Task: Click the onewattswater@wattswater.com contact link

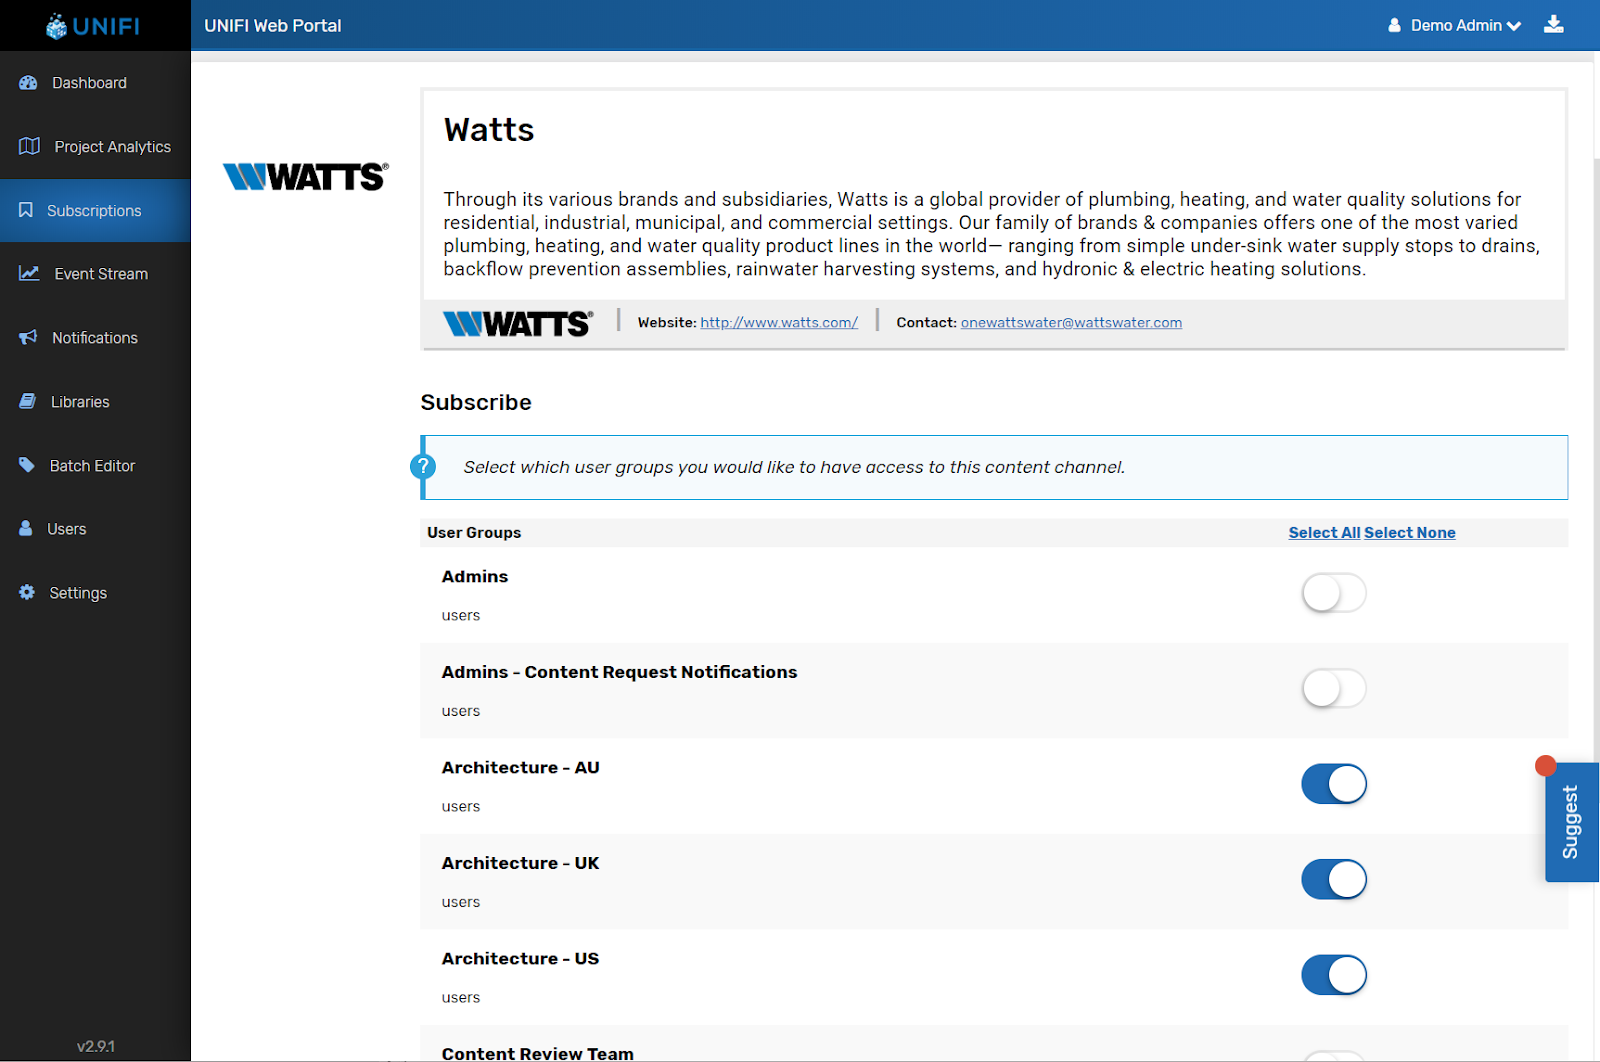Action: point(1071,323)
